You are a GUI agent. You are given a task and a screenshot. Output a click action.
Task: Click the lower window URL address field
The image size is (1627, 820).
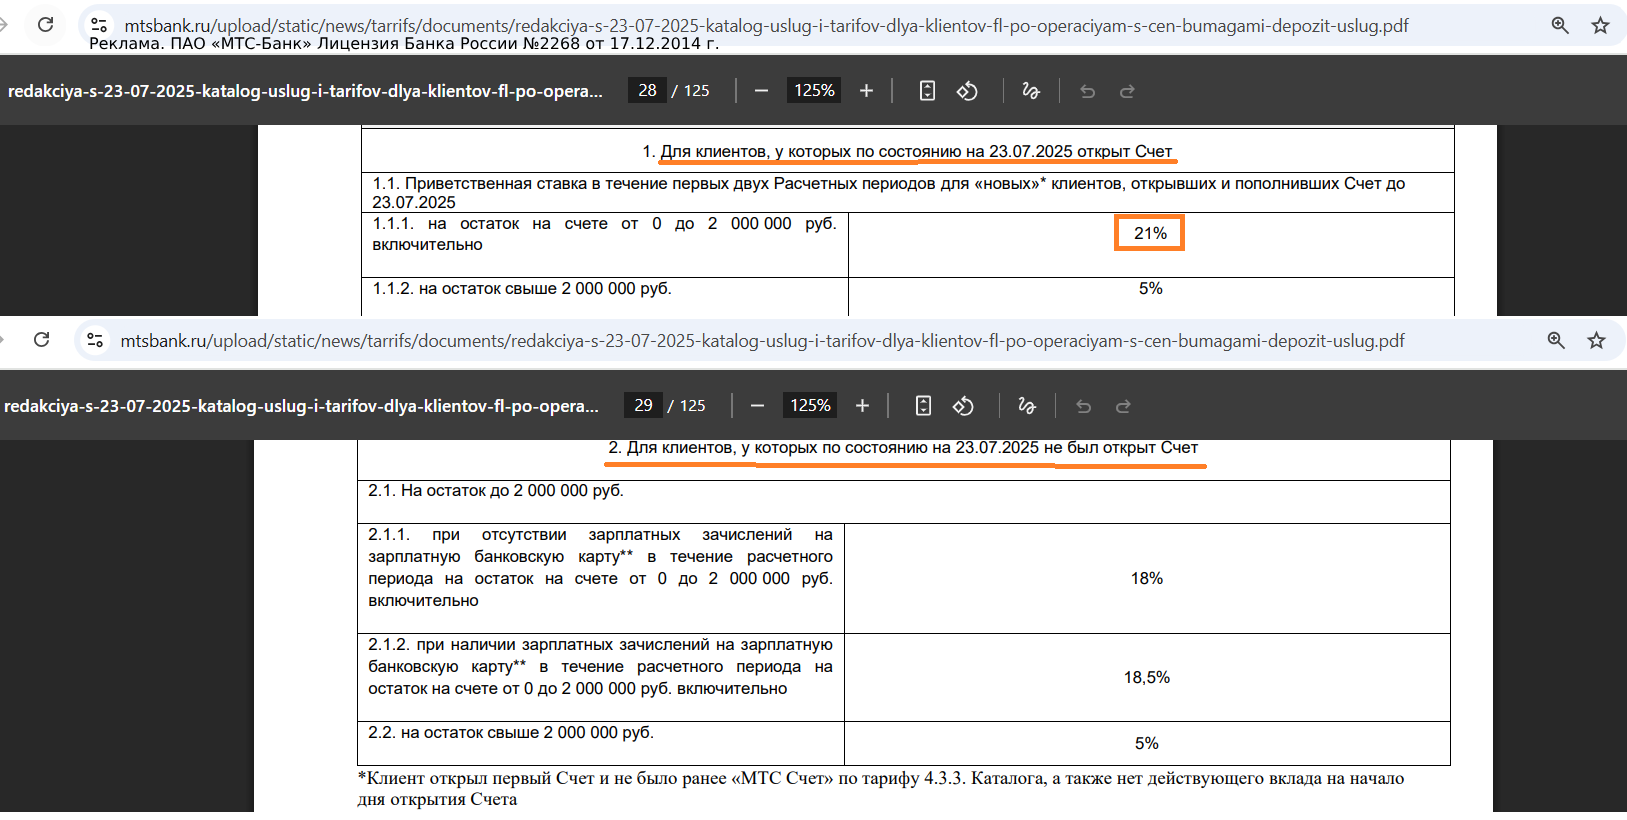(x=762, y=341)
